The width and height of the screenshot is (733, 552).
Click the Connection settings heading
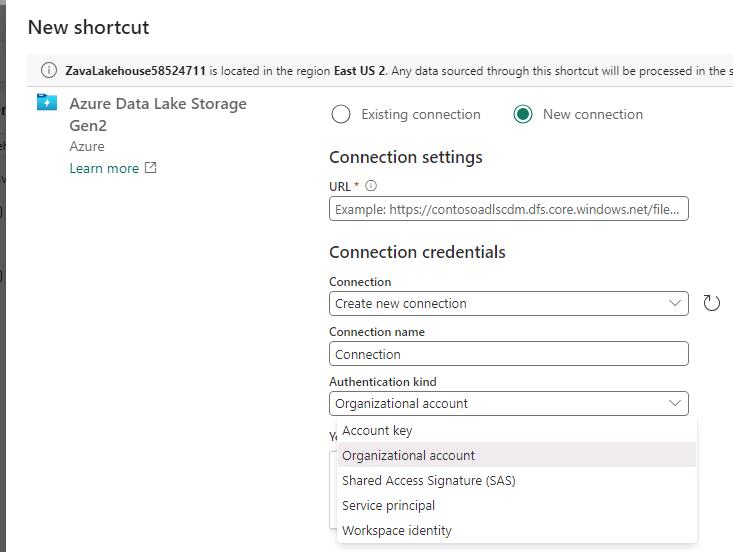[406, 157]
